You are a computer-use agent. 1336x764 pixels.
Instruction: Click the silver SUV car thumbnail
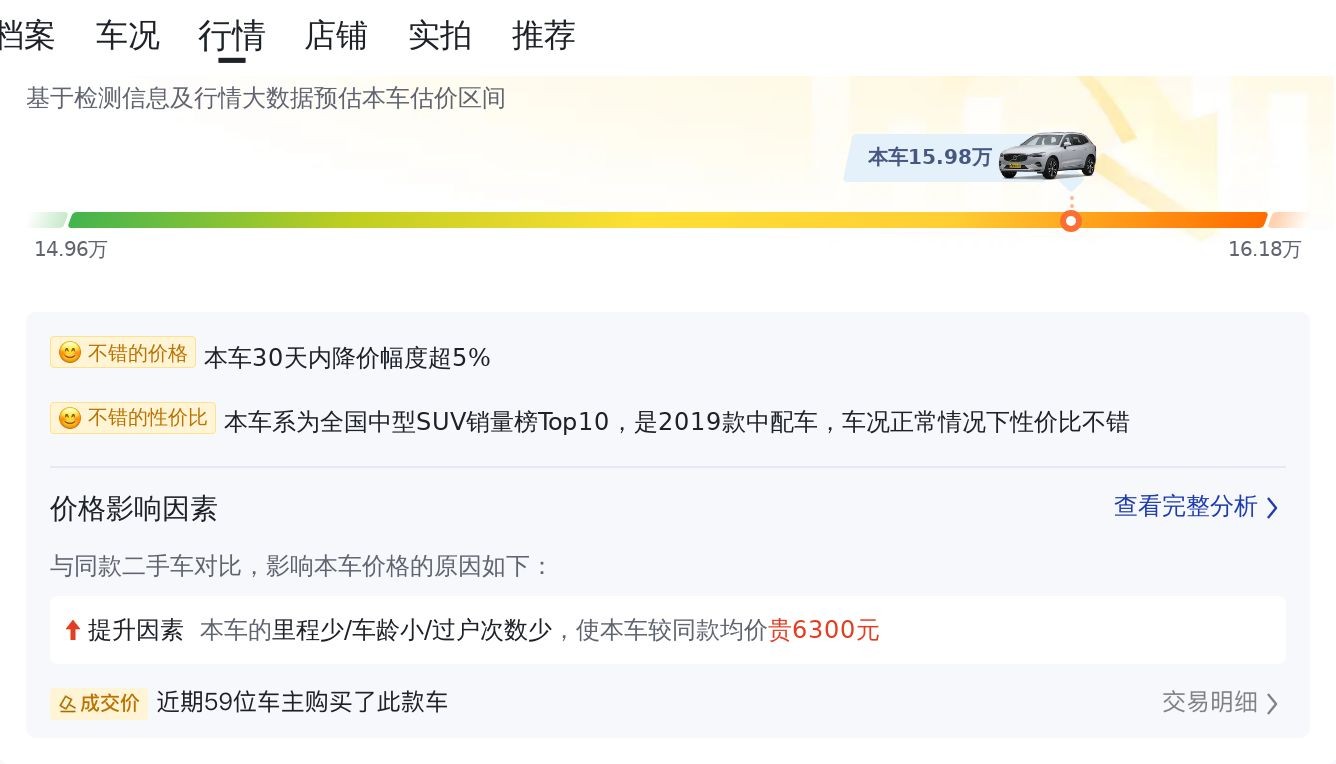(x=1047, y=156)
